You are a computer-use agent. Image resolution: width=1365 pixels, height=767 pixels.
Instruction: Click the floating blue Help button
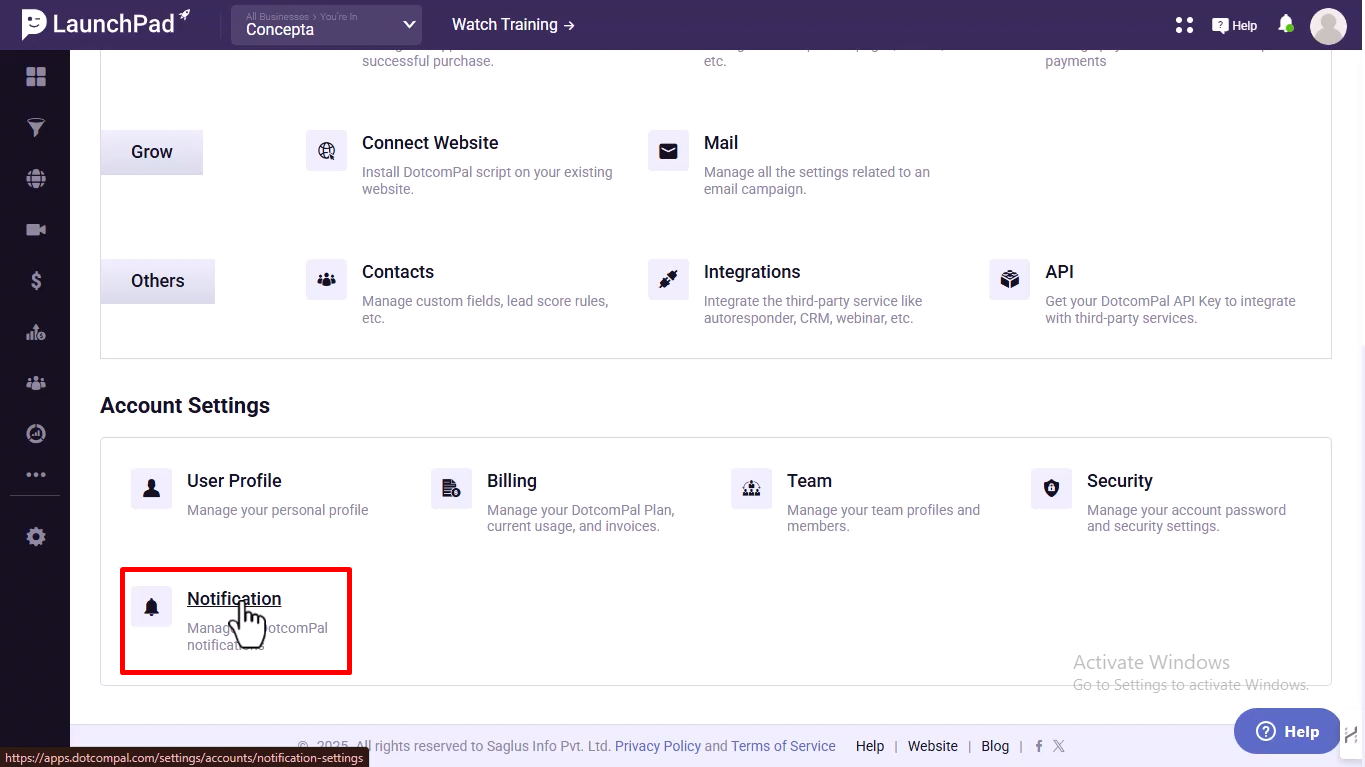pyautogui.click(x=1287, y=731)
